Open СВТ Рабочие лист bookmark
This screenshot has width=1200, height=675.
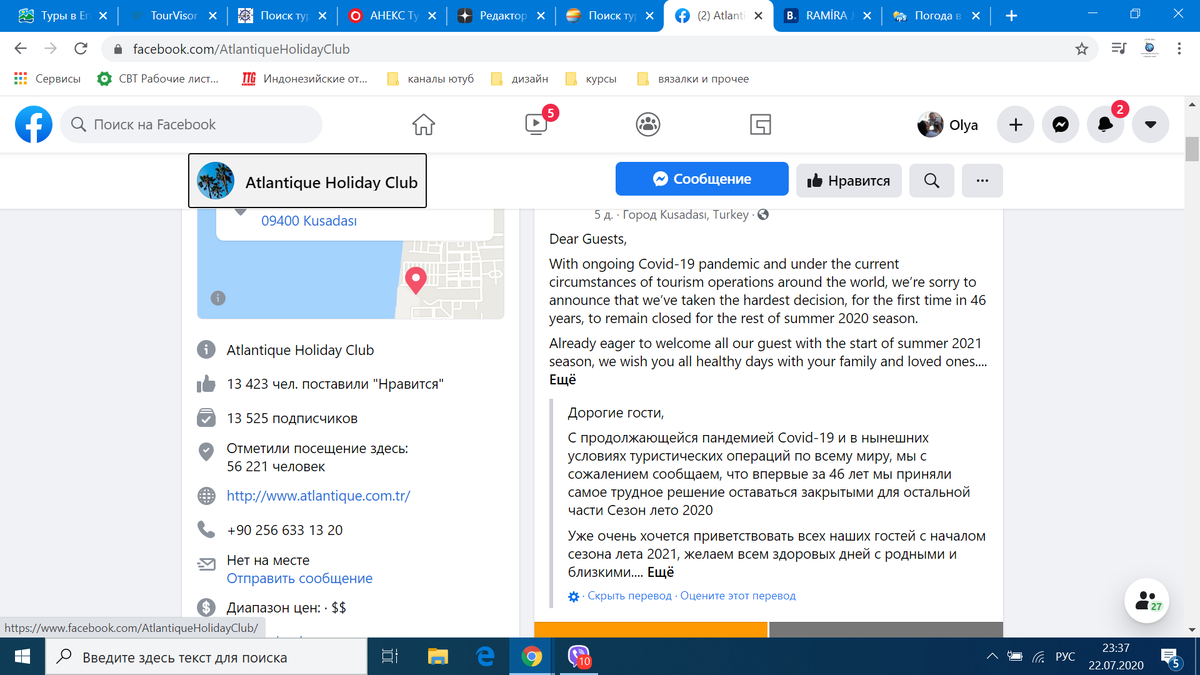click(x=158, y=78)
